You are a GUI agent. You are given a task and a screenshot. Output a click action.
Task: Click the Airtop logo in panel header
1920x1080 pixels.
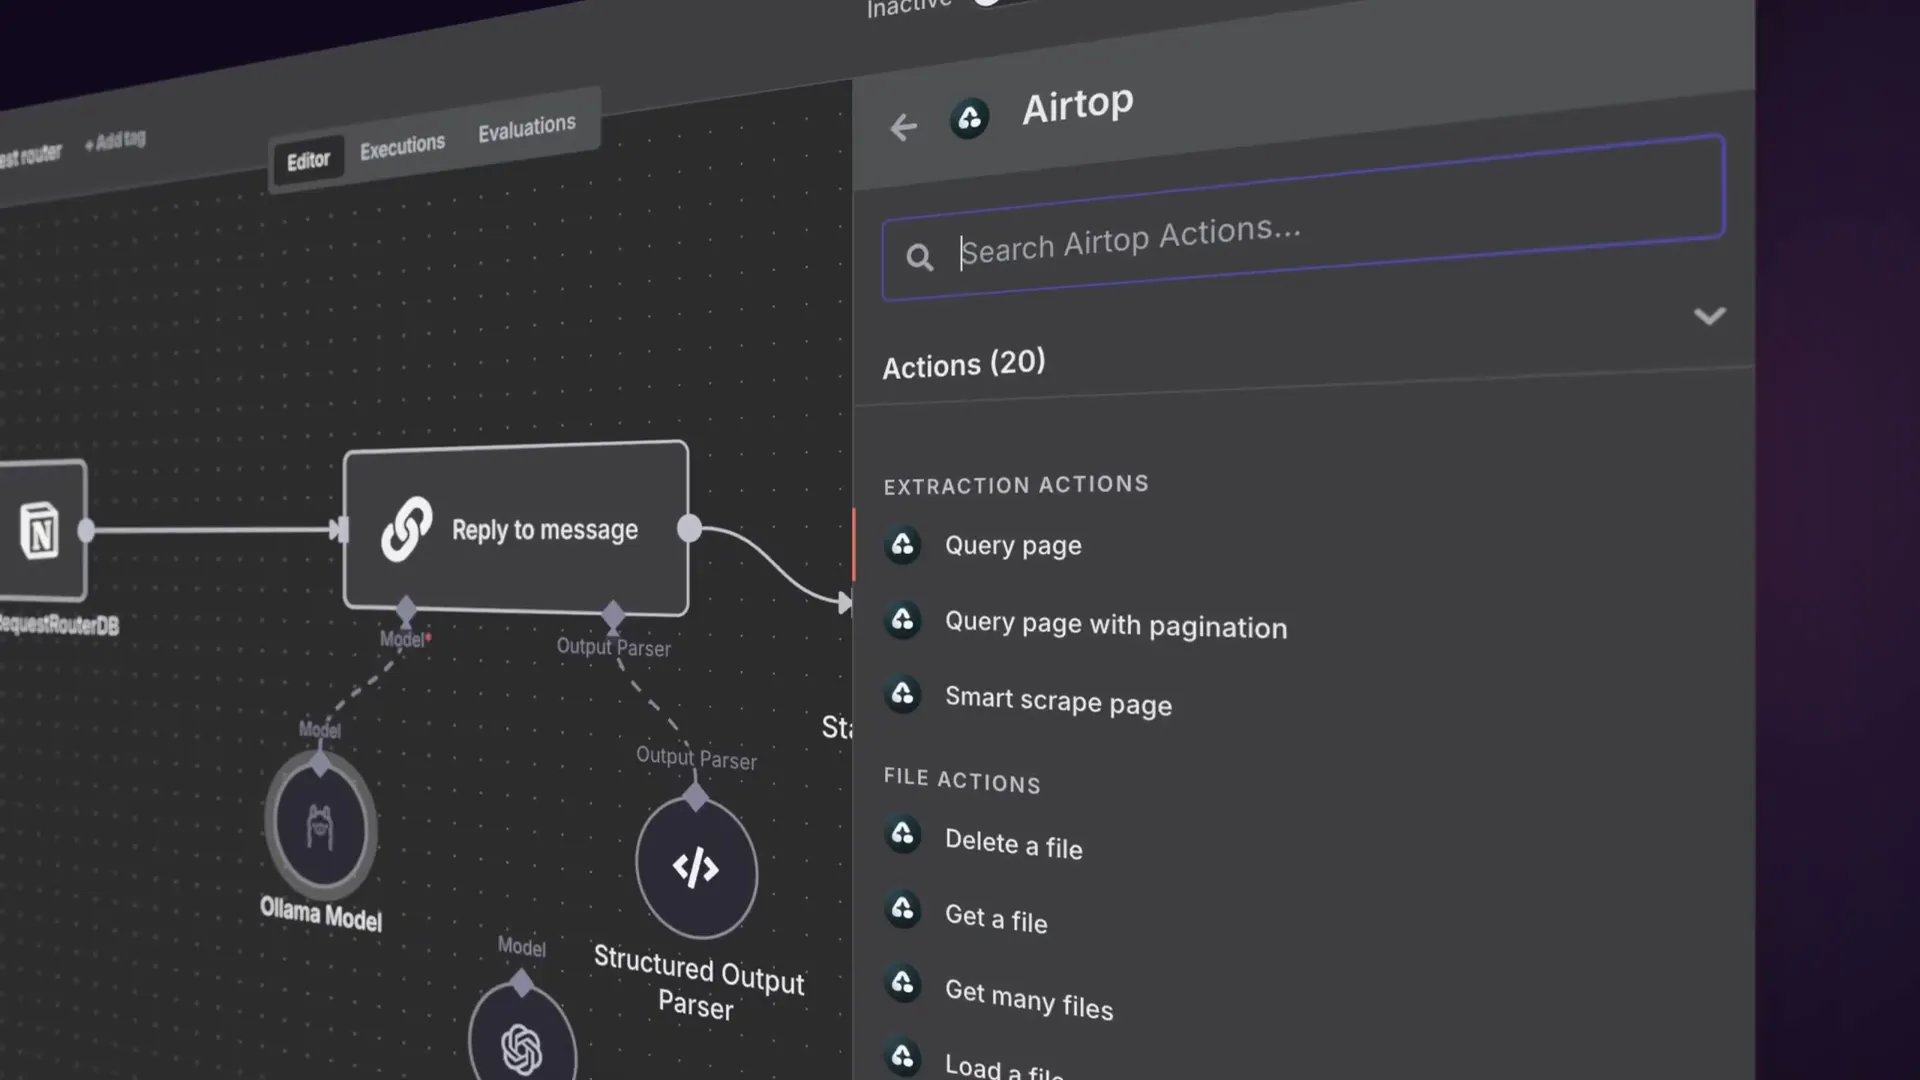click(969, 119)
